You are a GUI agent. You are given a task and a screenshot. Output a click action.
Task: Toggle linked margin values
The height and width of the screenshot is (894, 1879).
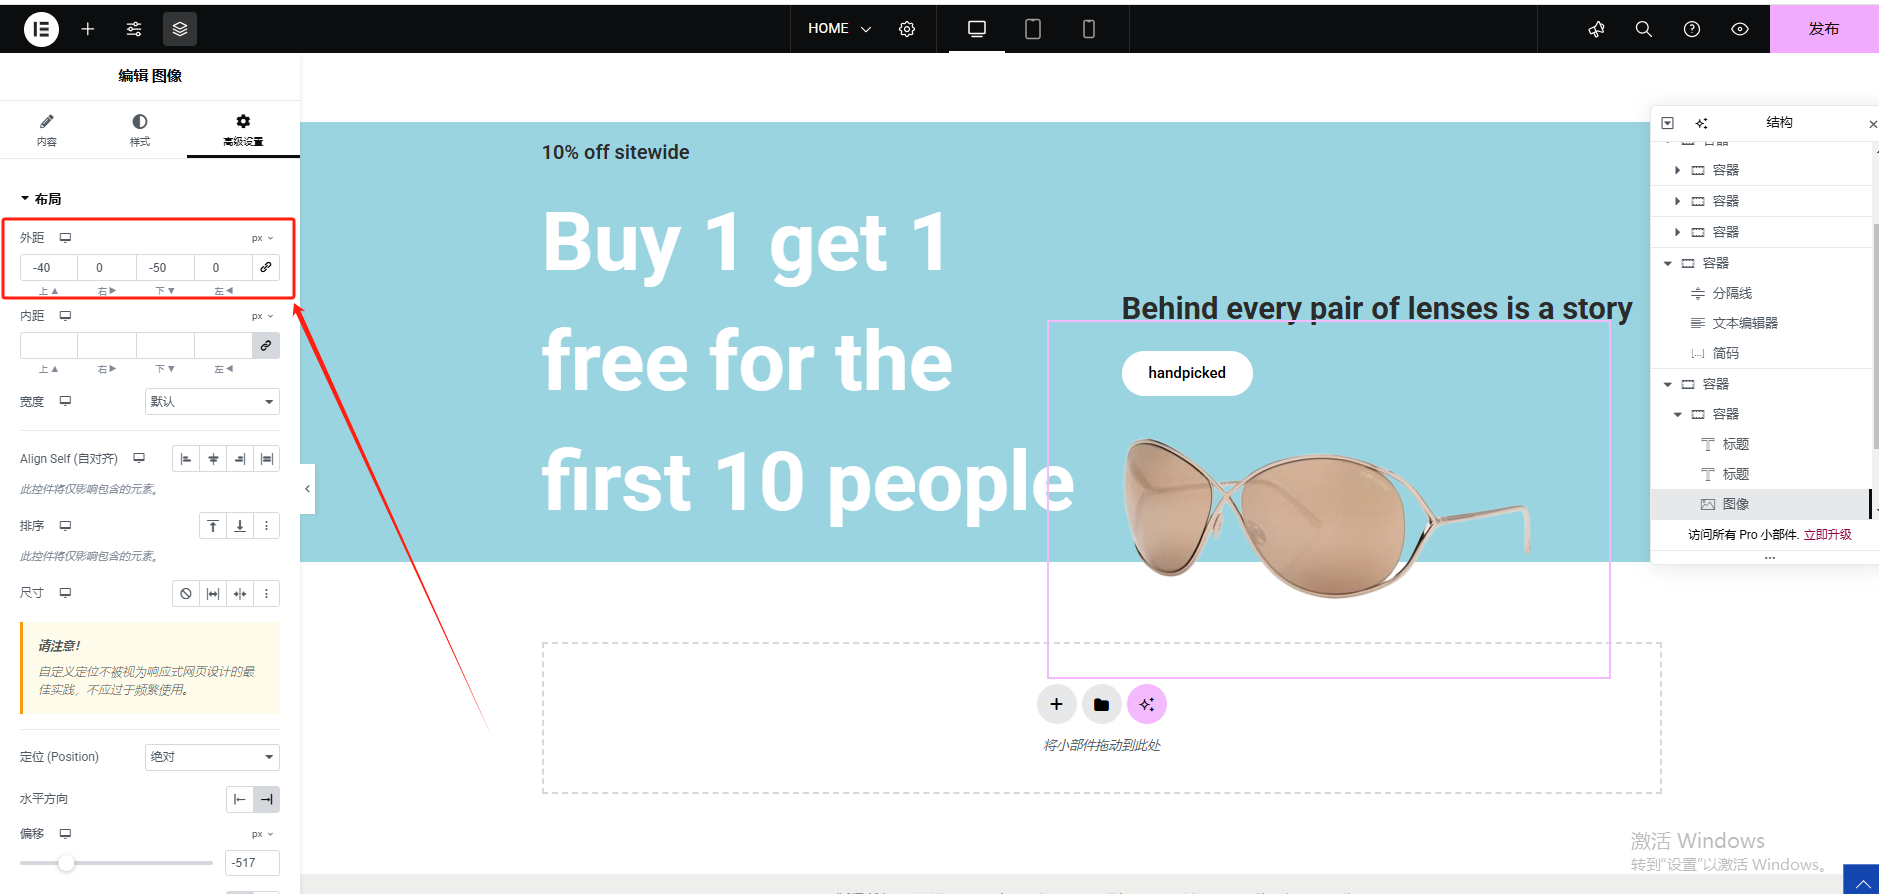pyautogui.click(x=266, y=267)
